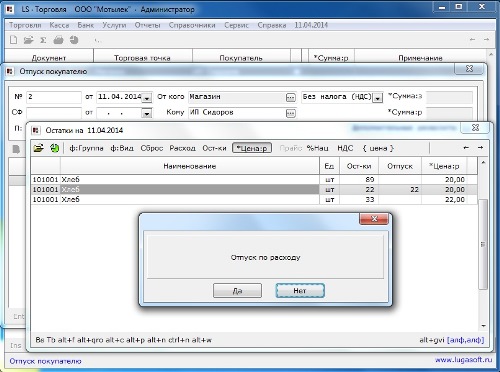Click the left arrow in Остатки toolbar
Viewport: 500px width, 372px height.
(466, 147)
